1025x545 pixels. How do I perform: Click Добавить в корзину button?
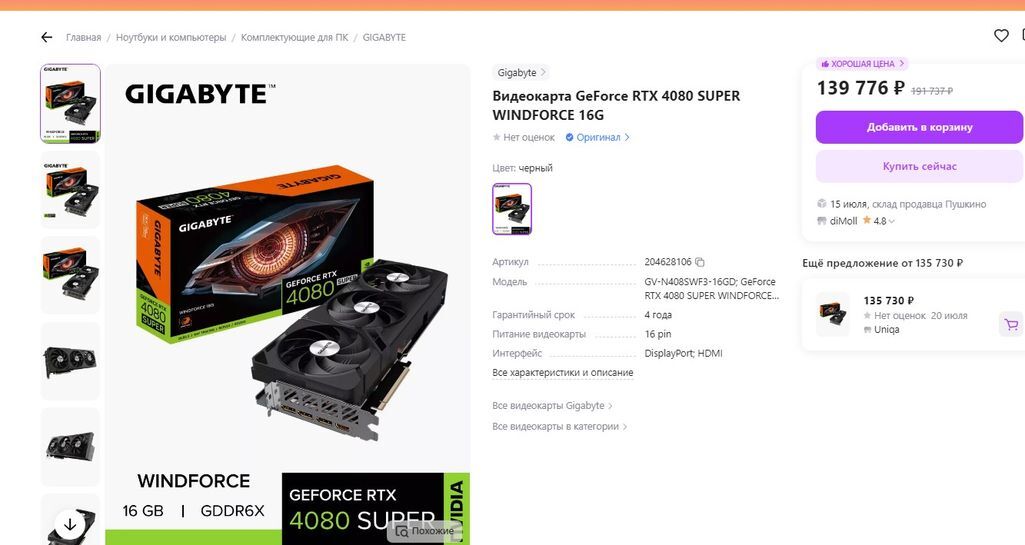point(919,127)
